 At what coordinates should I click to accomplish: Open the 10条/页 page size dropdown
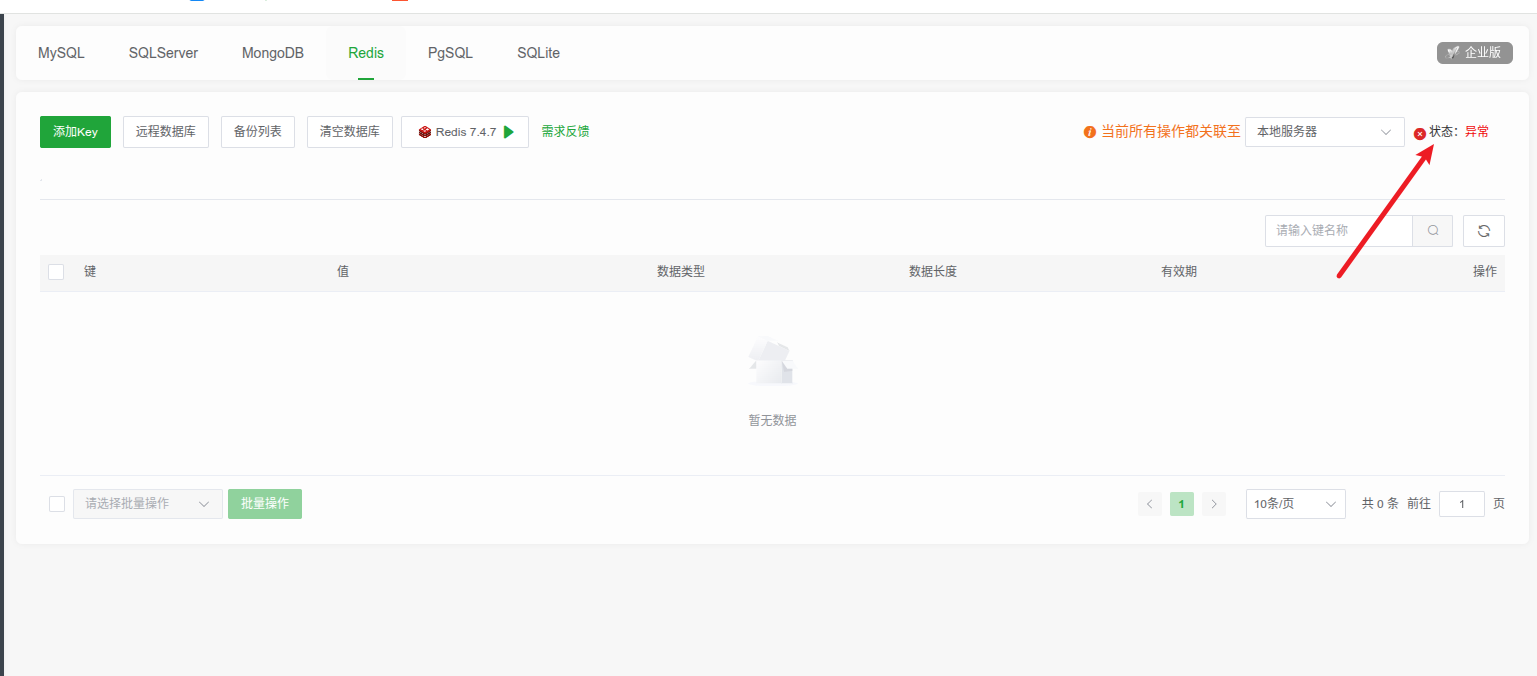[1296, 504]
